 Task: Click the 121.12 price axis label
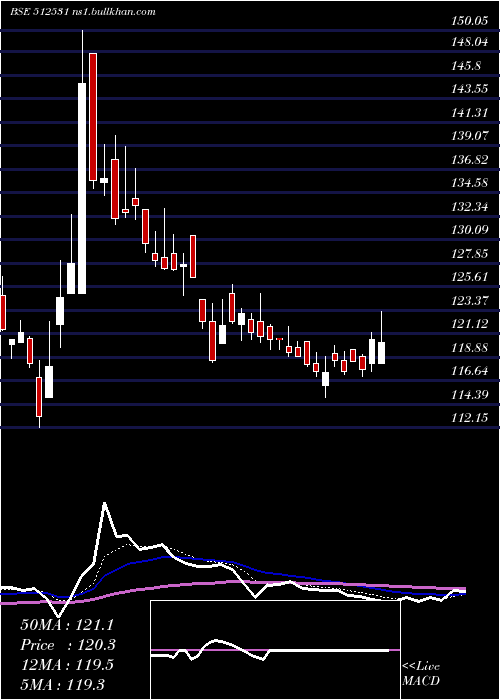tap(469, 324)
